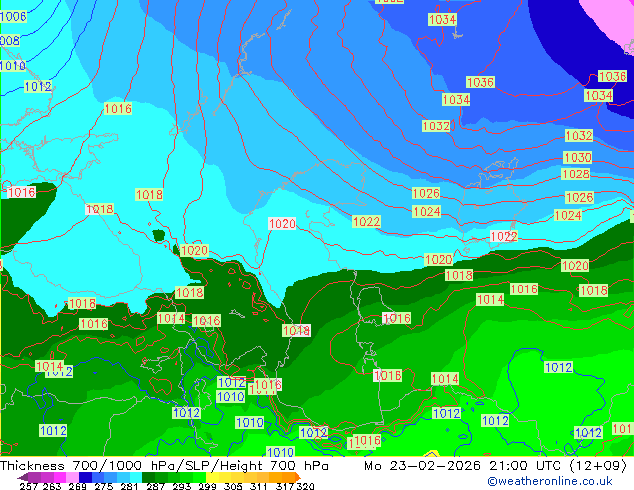Click the forecast time 'Mo 23-02-2026 21:00 UTC (12+09)'
Viewport: 634px width, 490px height.
[495, 466]
